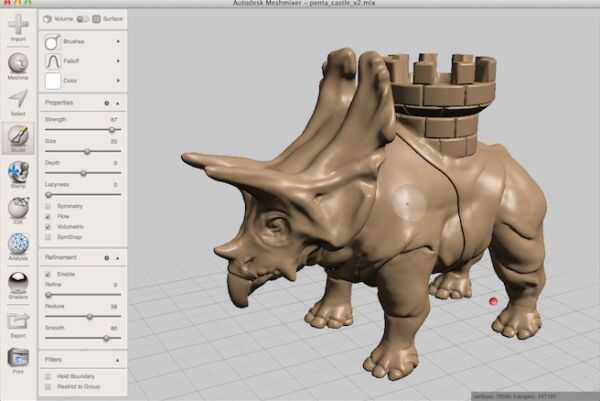The image size is (600, 401).
Task: Activate the Select tool
Action: coord(18,102)
